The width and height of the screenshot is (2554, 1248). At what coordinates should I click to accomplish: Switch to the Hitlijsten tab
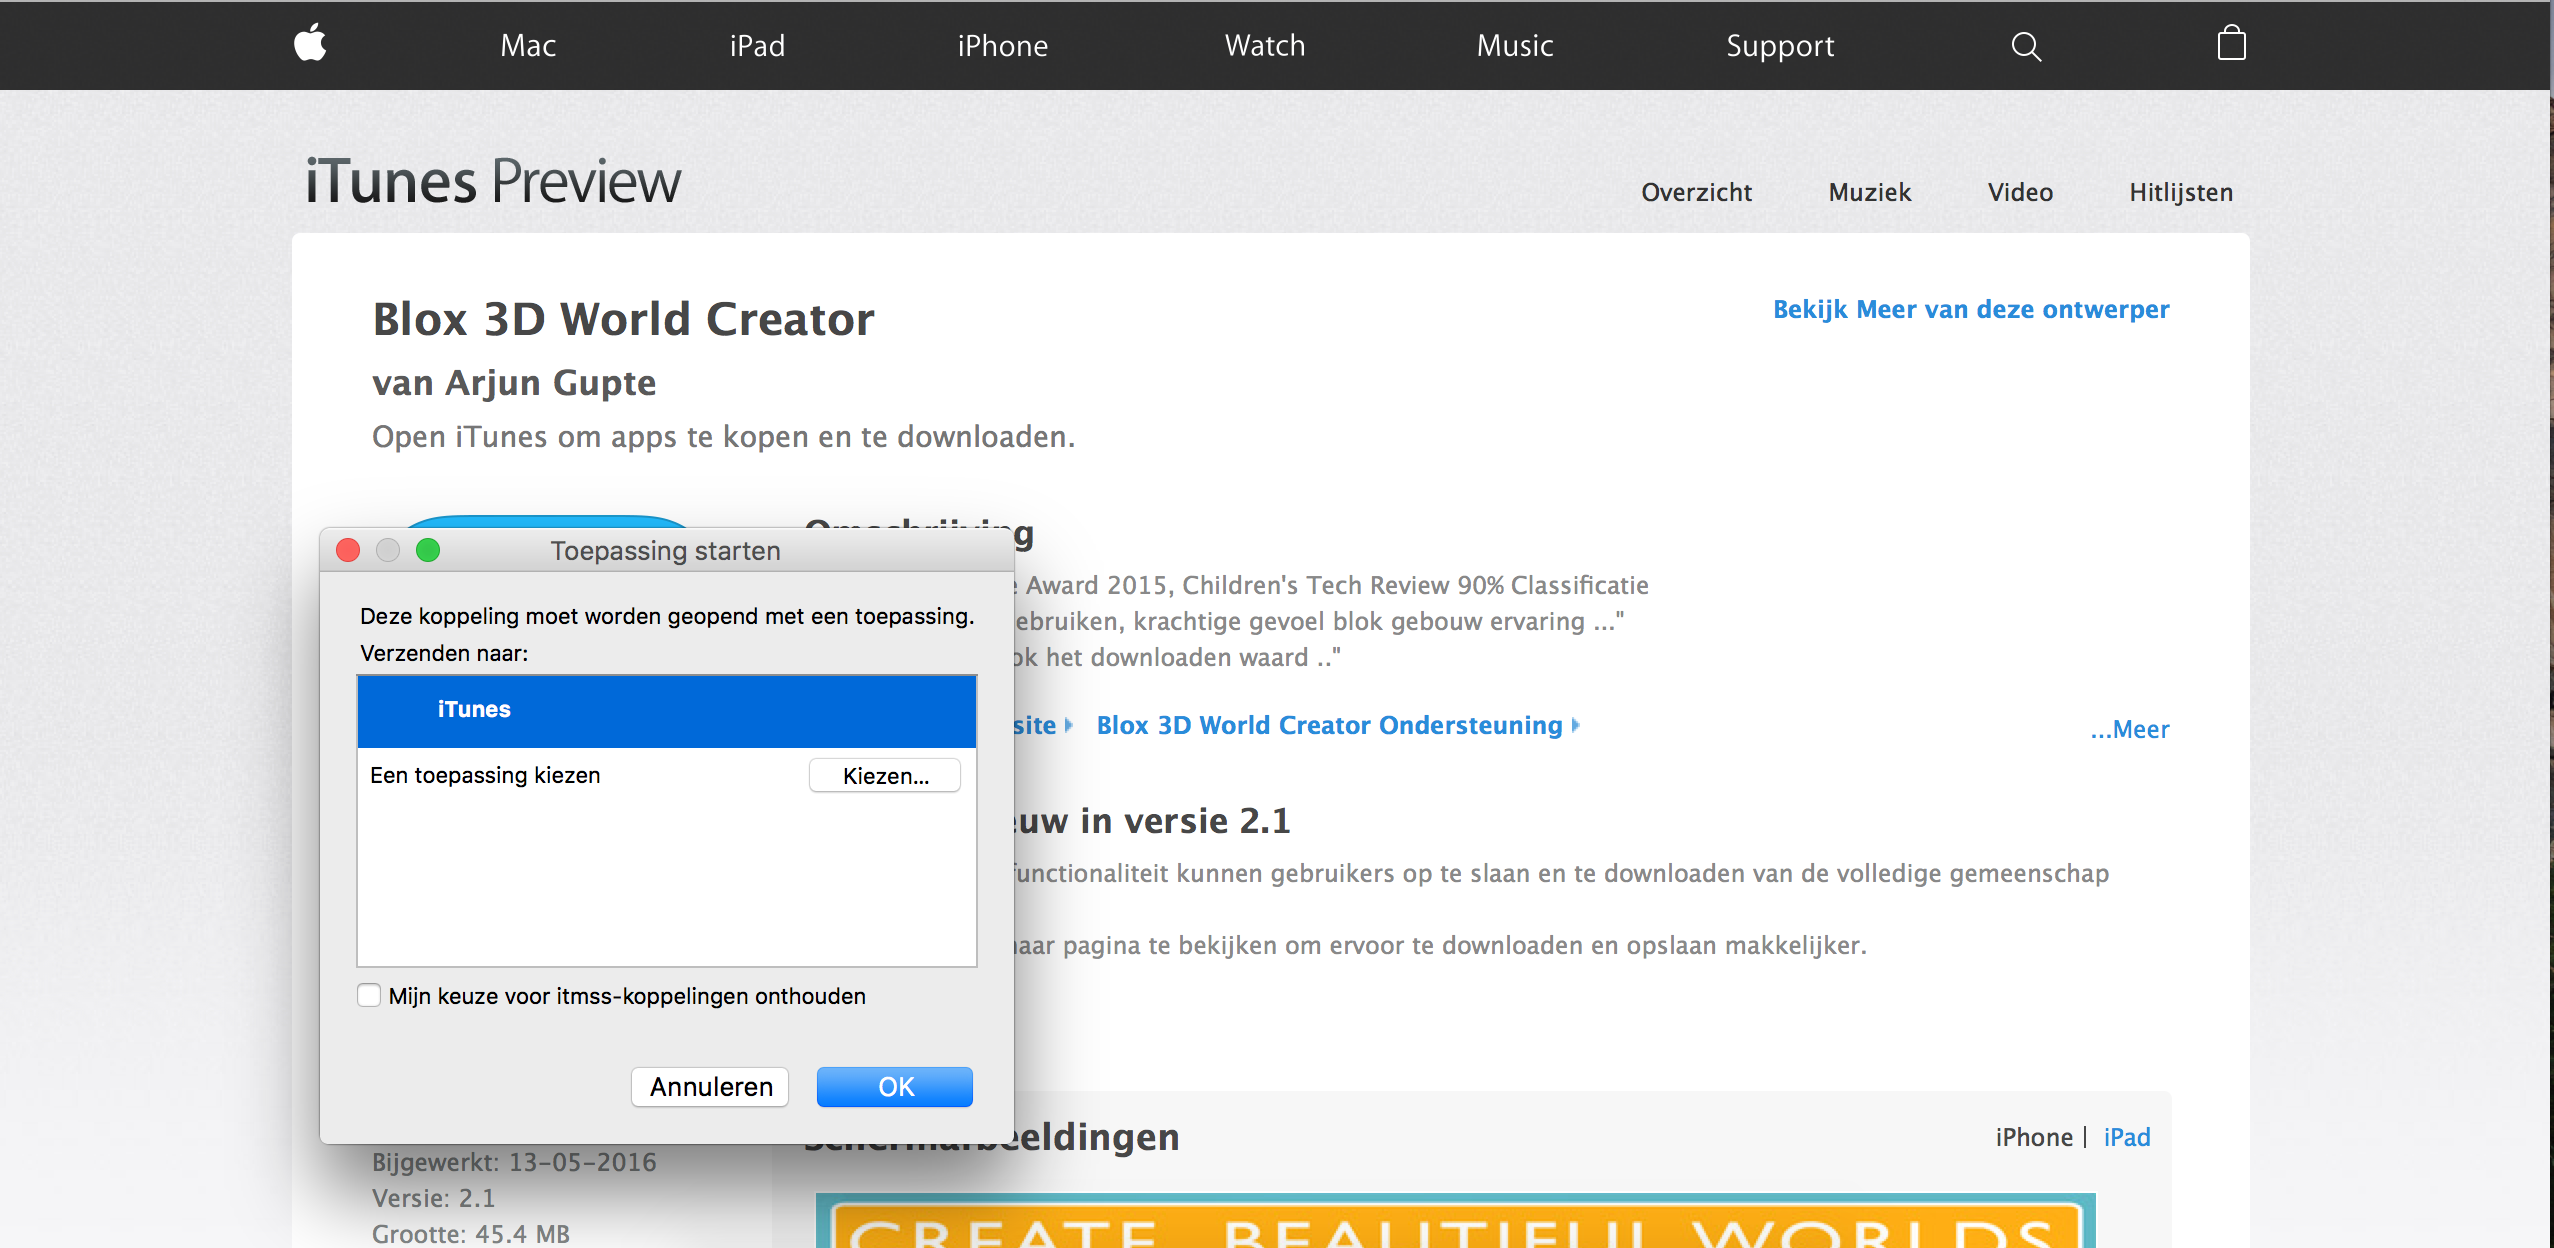[x=2181, y=192]
